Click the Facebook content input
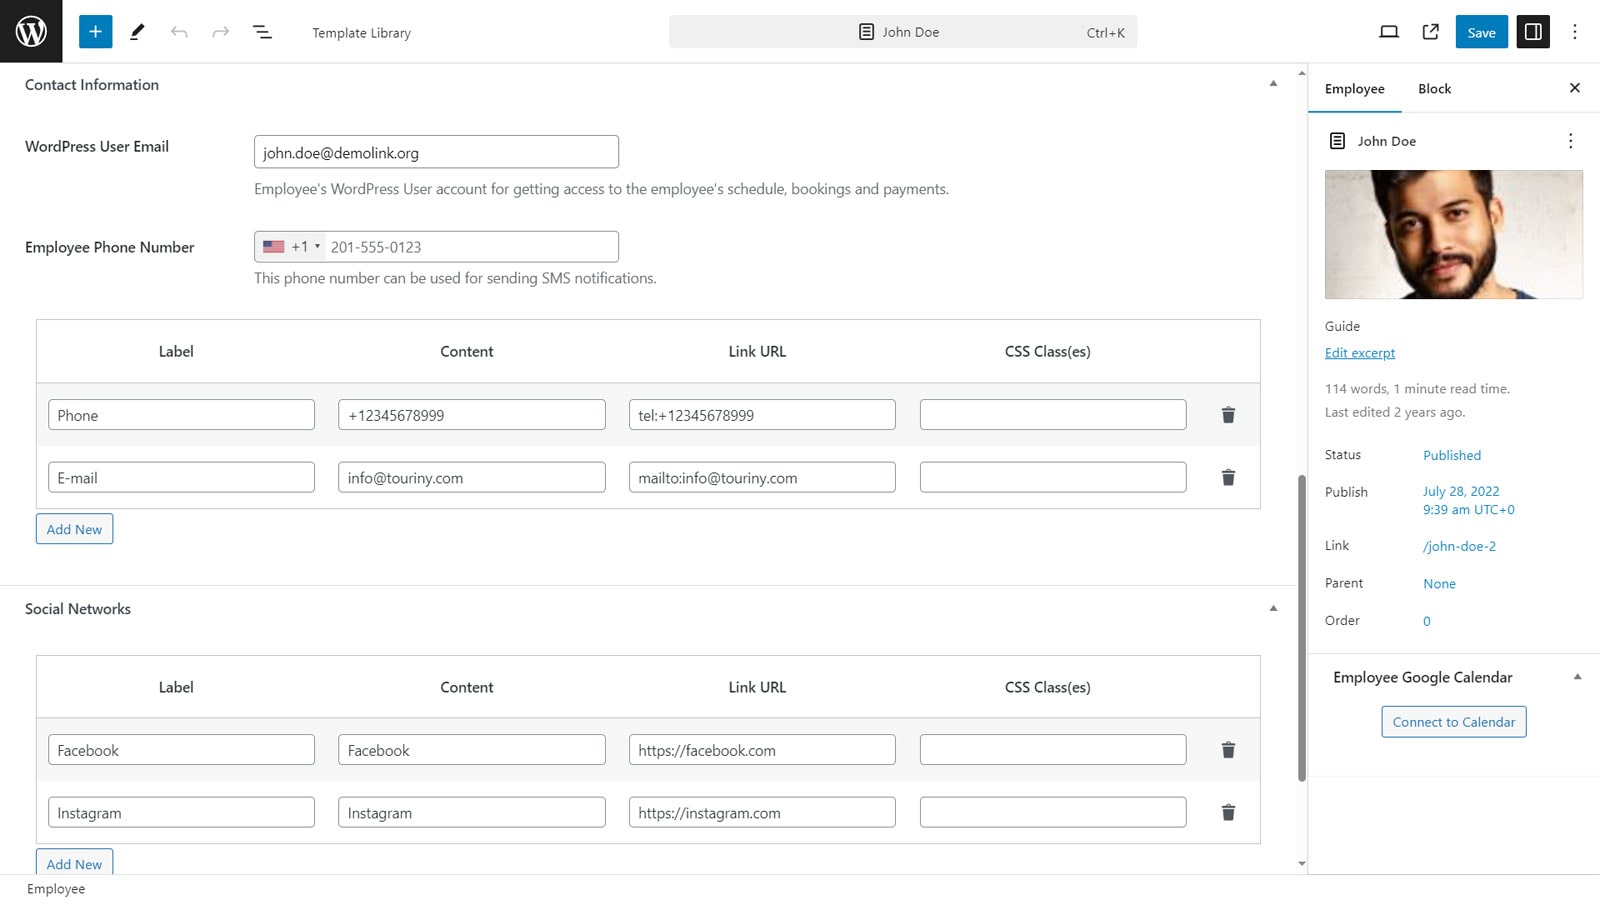Screen dimensions: 1600x900 point(471,750)
